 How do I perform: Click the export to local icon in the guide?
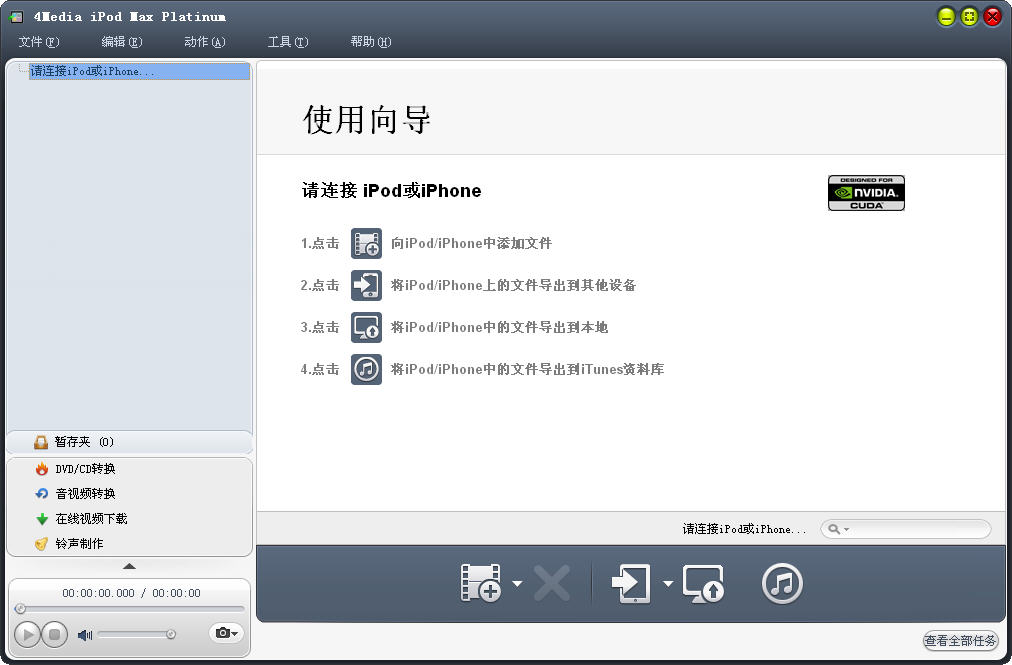point(366,327)
